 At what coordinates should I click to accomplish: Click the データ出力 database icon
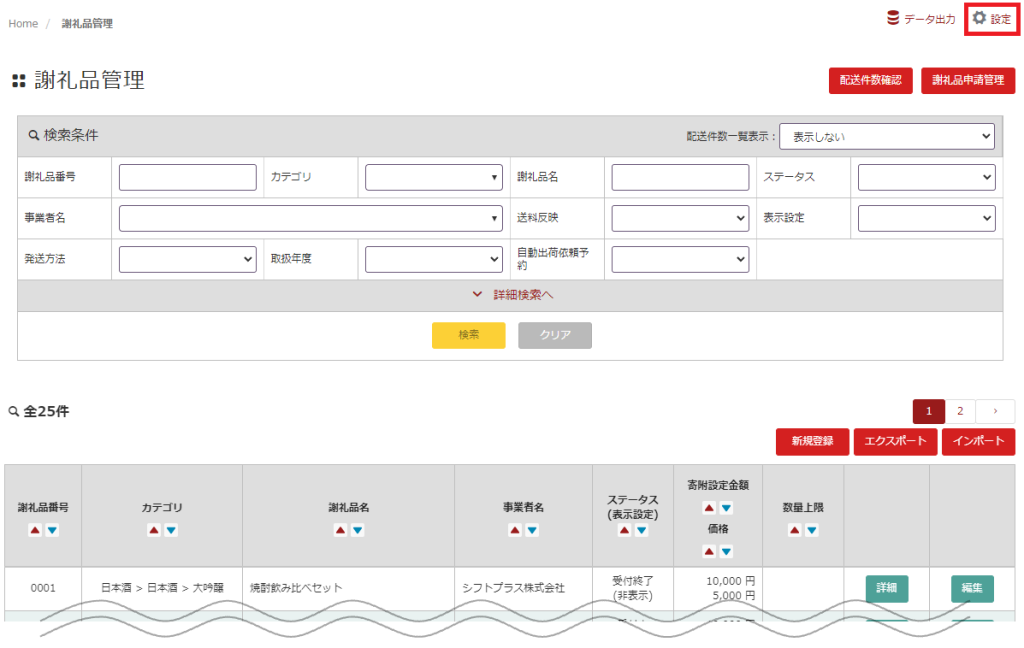[893, 18]
